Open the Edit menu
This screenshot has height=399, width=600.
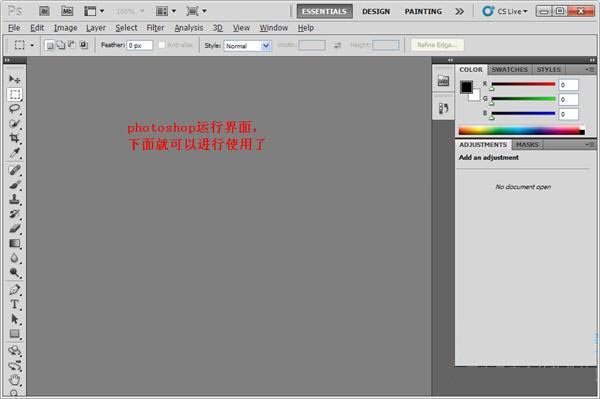[37, 28]
